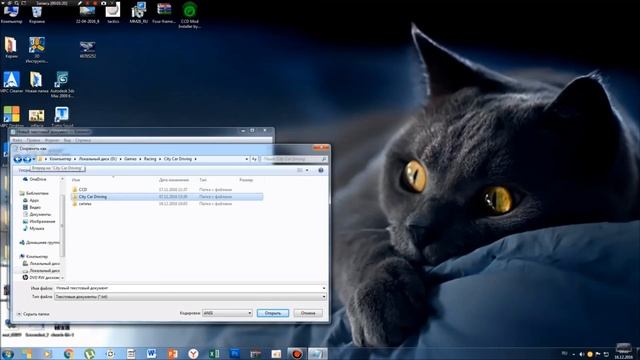This screenshot has height=360, width=640.
Task: Open Yandex Browser from the taskbar
Action: [x=193, y=353]
